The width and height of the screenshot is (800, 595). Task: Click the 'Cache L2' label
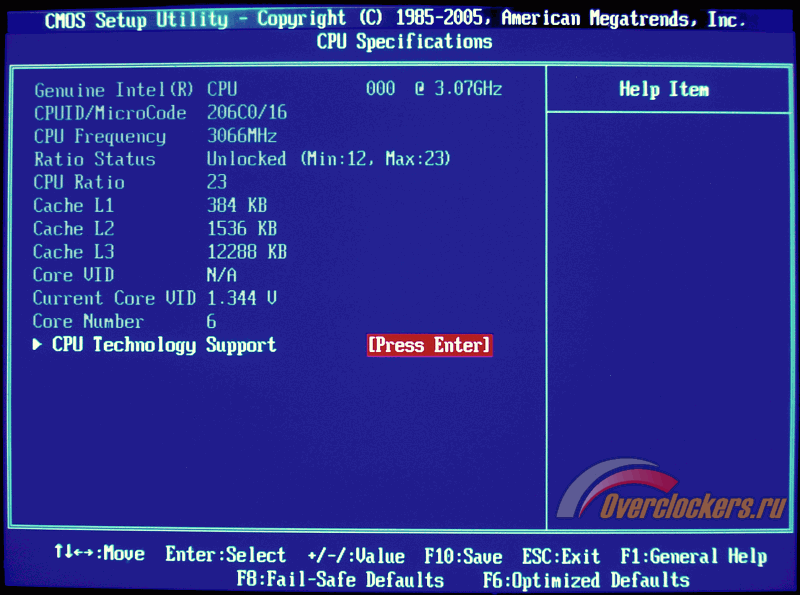point(73,229)
